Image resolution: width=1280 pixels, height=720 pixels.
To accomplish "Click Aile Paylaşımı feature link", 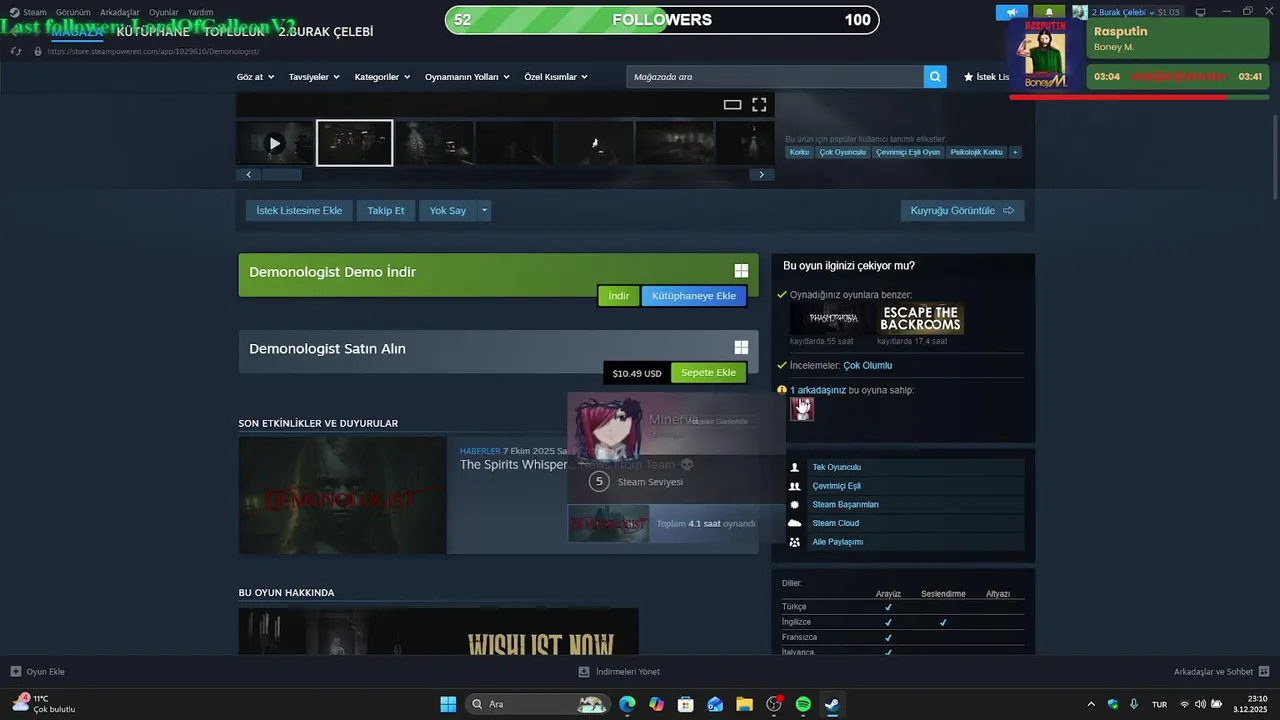I will 838,542.
